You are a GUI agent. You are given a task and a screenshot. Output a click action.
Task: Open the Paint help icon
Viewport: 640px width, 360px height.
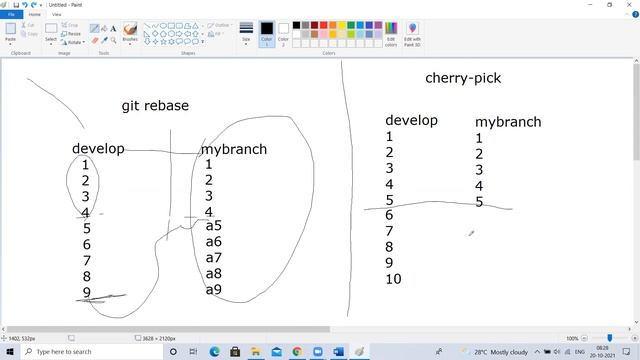(636, 15)
